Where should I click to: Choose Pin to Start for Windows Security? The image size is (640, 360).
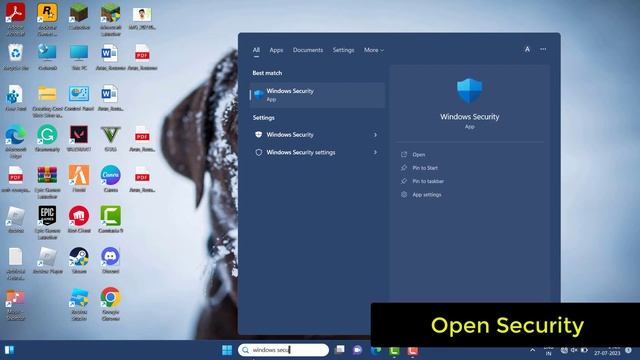(425, 168)
